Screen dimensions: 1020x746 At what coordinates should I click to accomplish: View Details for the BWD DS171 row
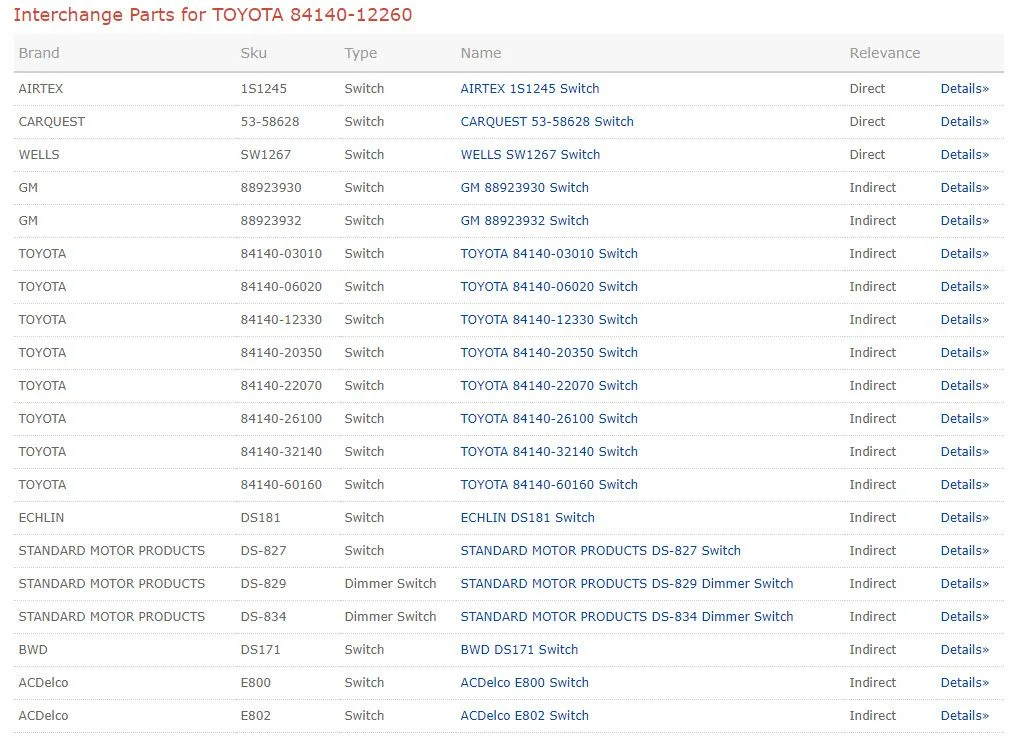click(x=965, y=650)
